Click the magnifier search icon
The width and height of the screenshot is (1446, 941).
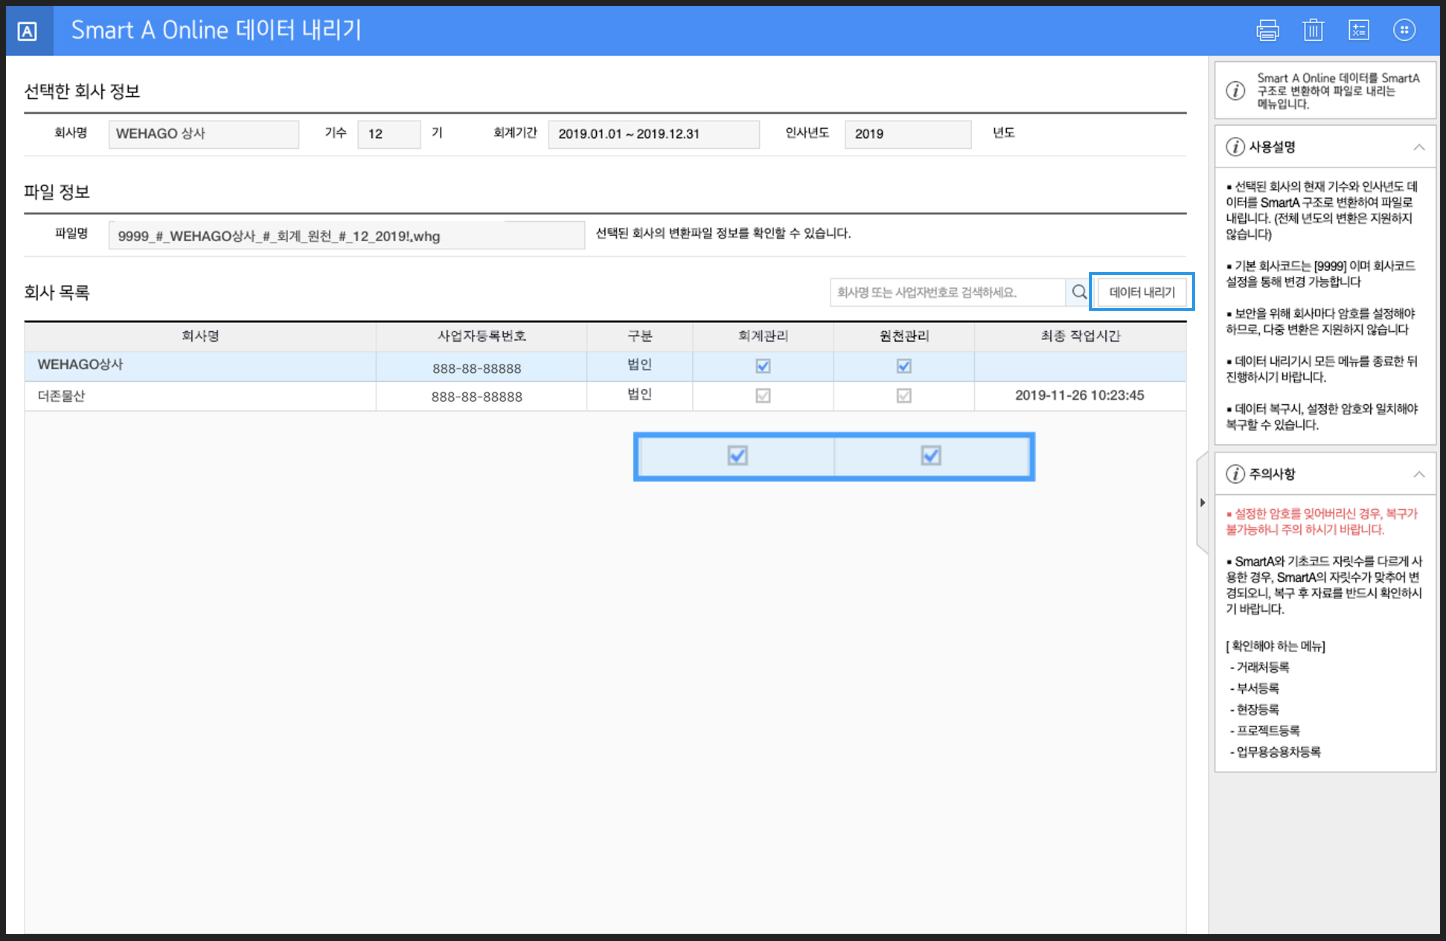[x=1079, y=292]
